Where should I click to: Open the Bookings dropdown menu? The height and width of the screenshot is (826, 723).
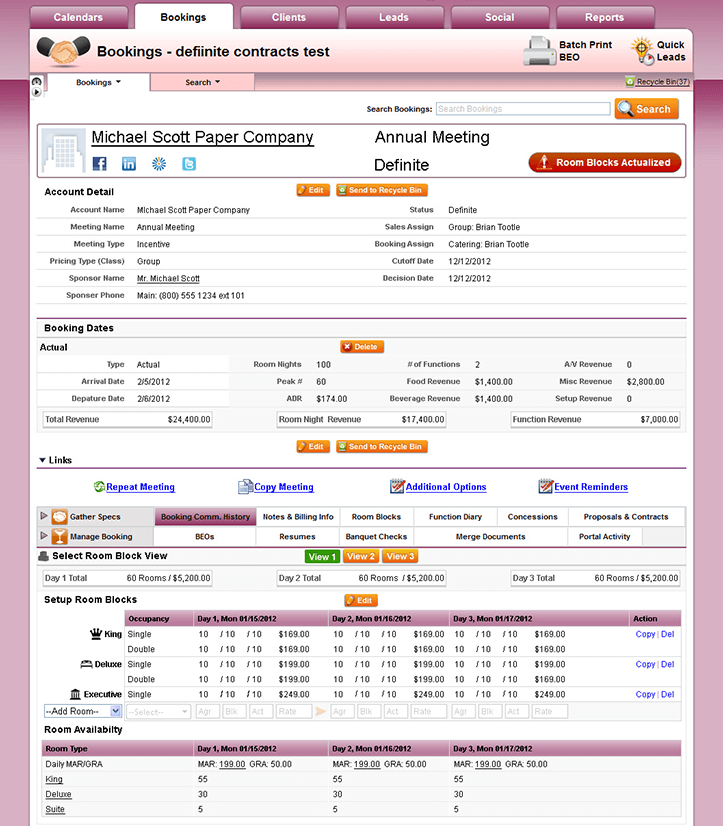[99, 82]
